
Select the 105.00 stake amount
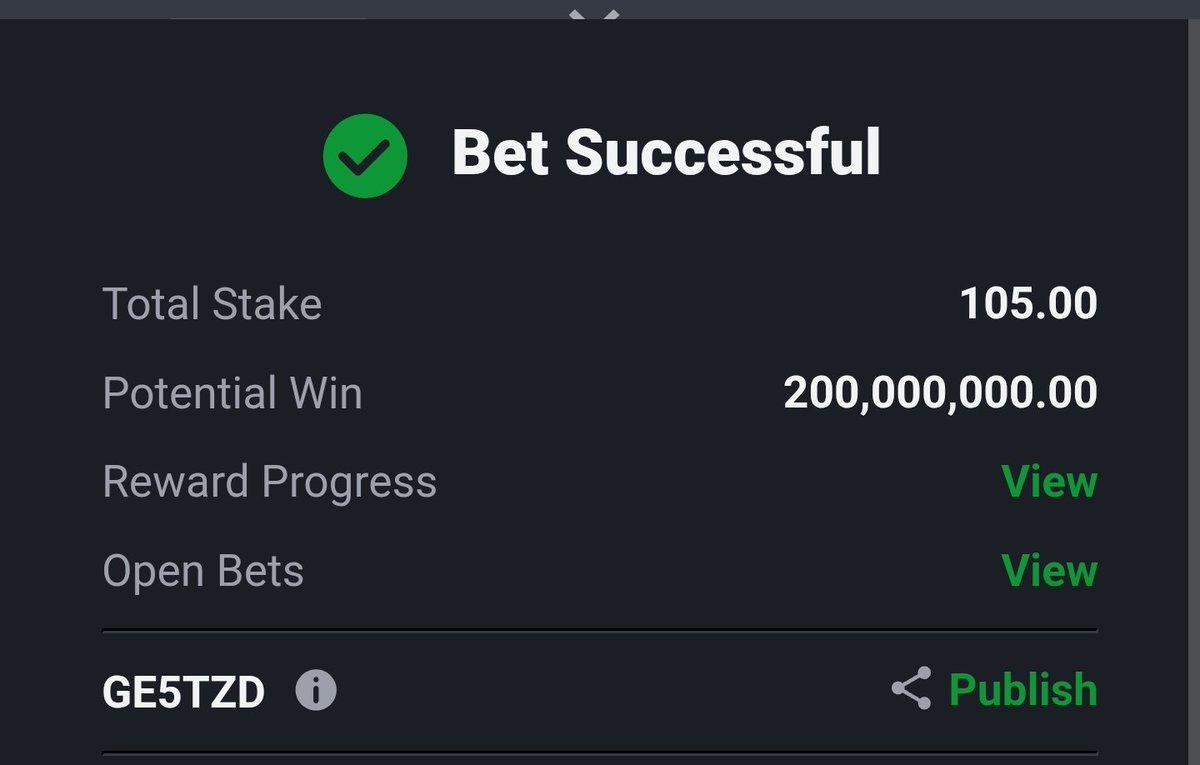pyautogui.click(x=1029, y=304)
